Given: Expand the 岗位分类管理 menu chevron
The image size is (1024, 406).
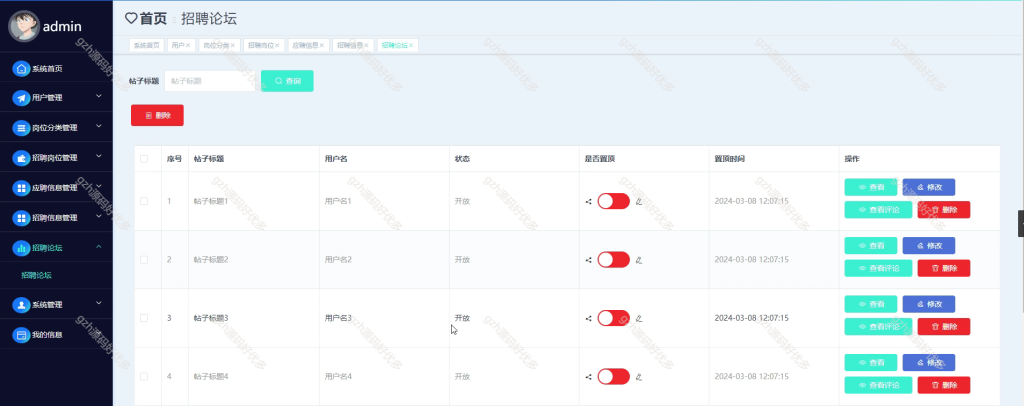Looking at the screenshot, I should click(99, 126).
